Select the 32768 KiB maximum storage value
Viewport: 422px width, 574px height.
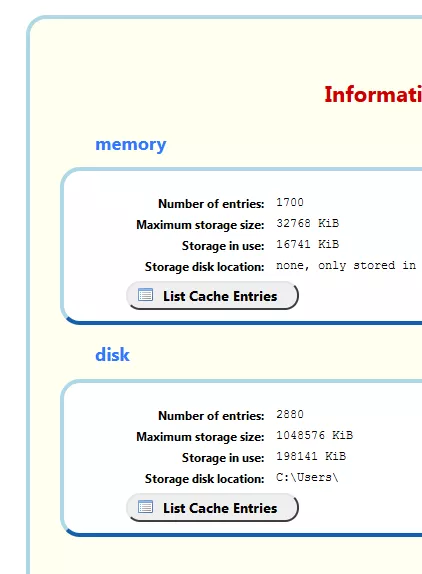point(307,223)
